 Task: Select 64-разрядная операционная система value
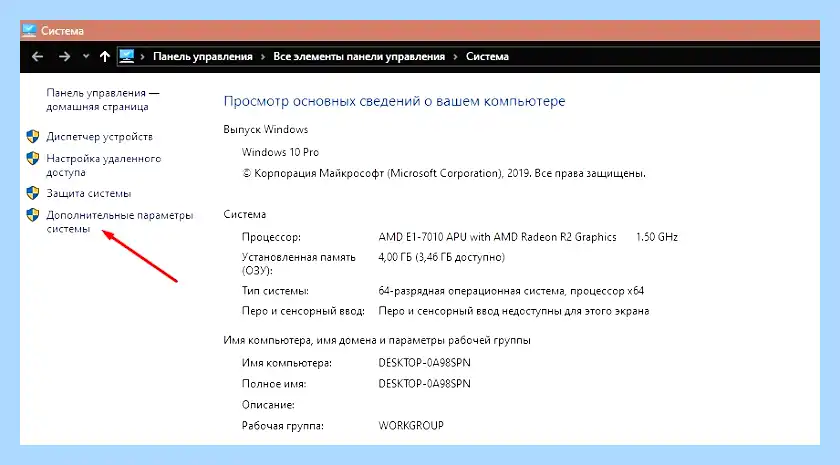coord(511,291)
